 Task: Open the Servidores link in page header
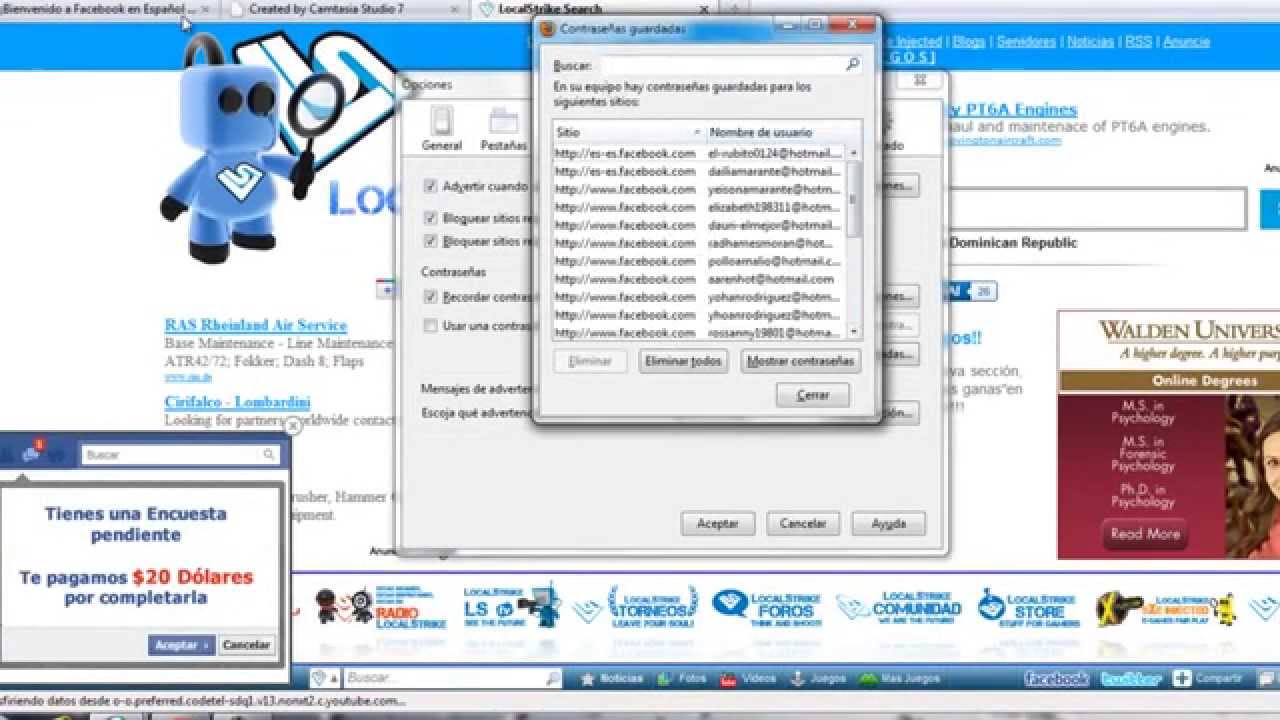pyautogui.click(x=1026, y=42)
